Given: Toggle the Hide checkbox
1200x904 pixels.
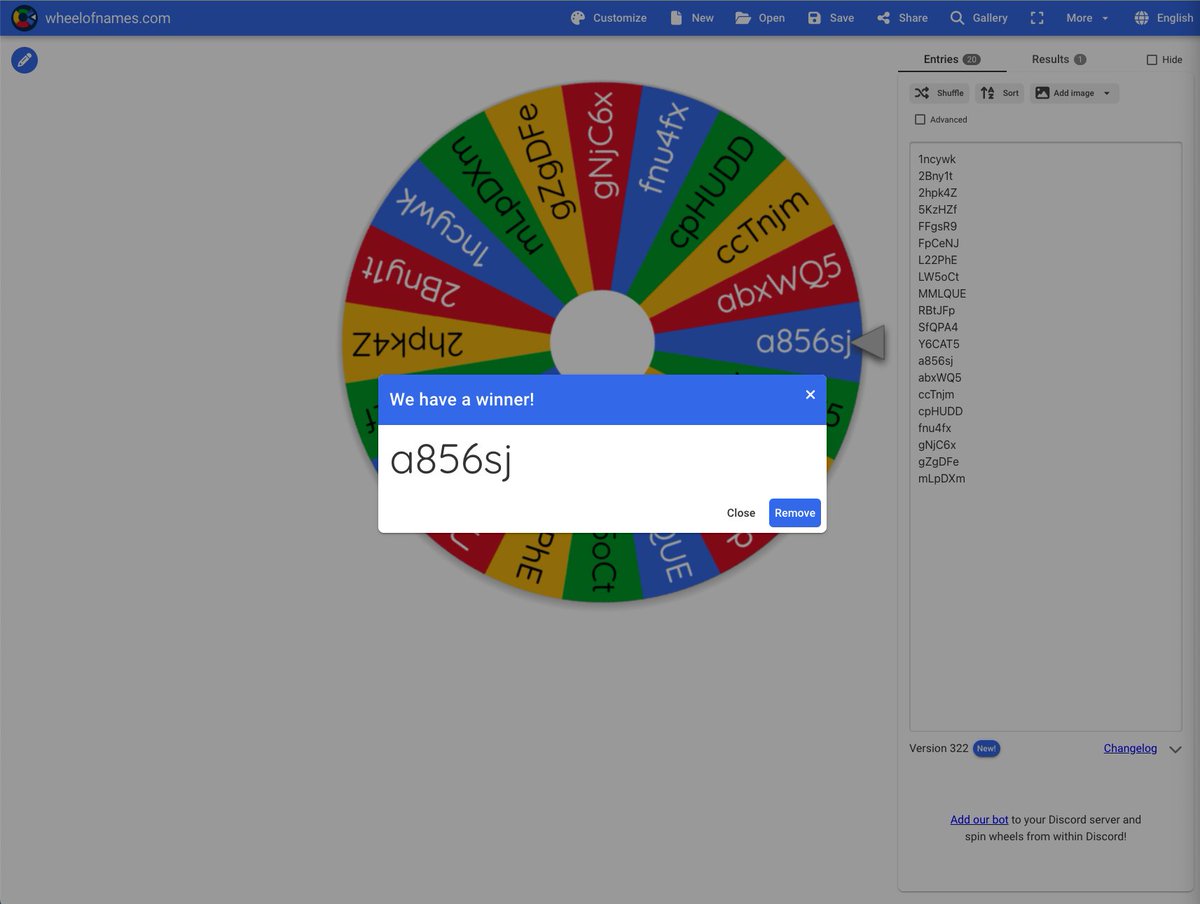Looking at the screenshot, I should 1152,60.
